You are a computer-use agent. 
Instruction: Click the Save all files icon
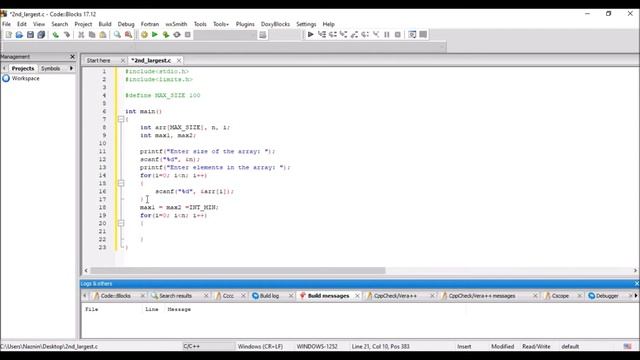point(41,35)
